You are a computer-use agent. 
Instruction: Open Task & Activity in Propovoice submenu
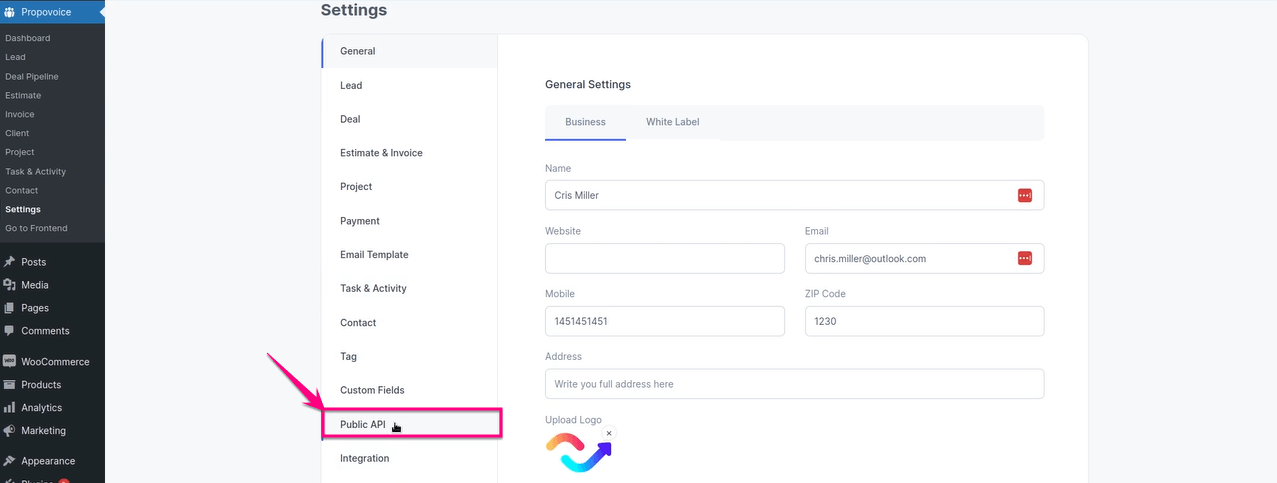(35, 171)
